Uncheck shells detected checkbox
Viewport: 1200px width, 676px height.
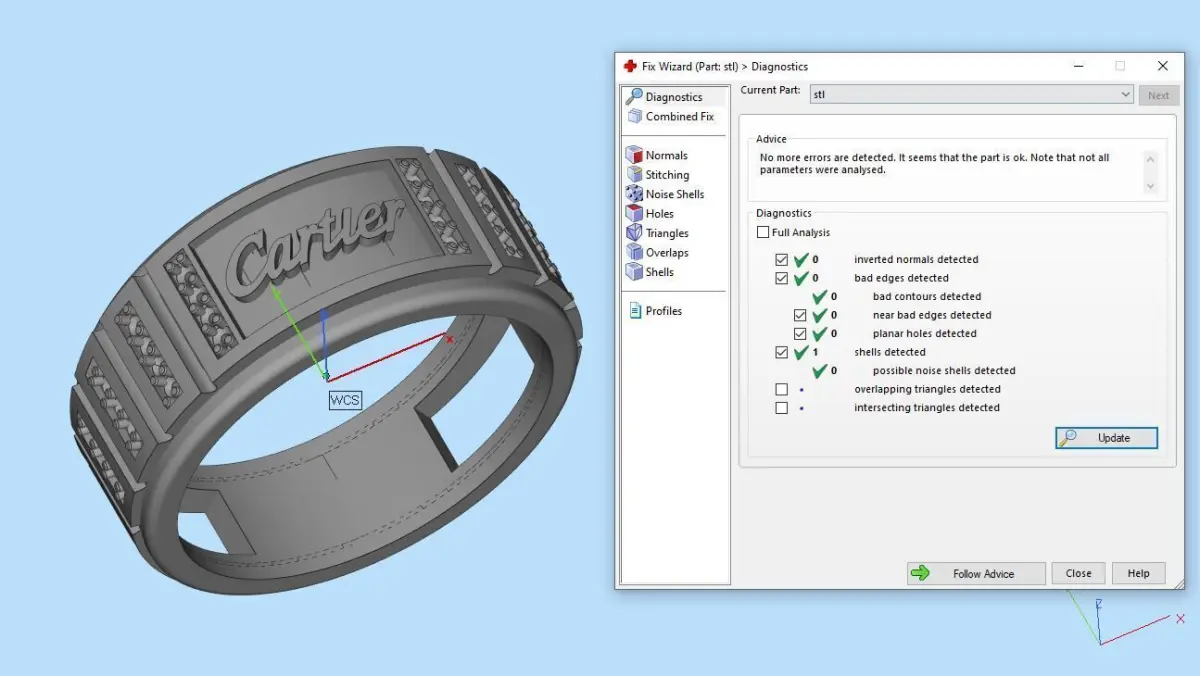tap(782, 352)
